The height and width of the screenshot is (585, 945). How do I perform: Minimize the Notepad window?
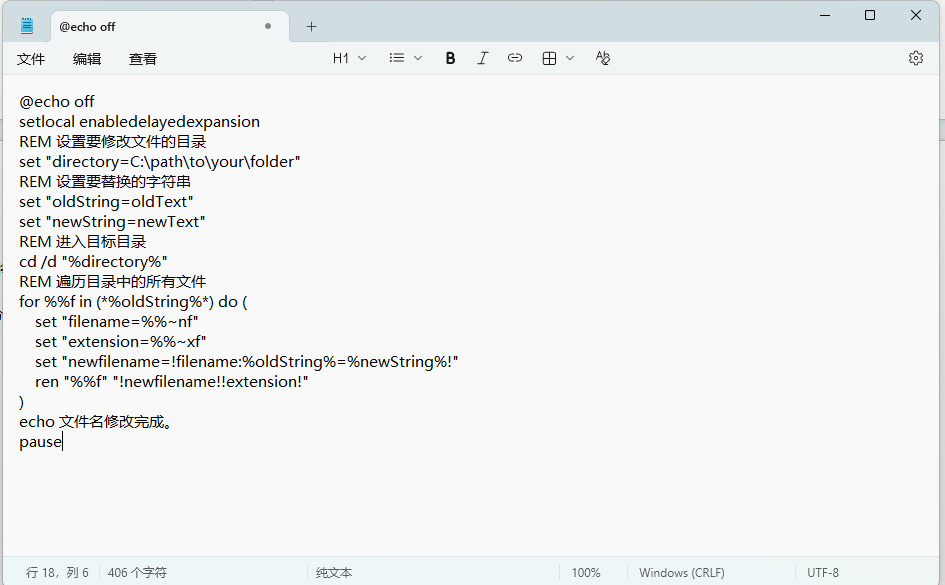(x=825, y=15)
